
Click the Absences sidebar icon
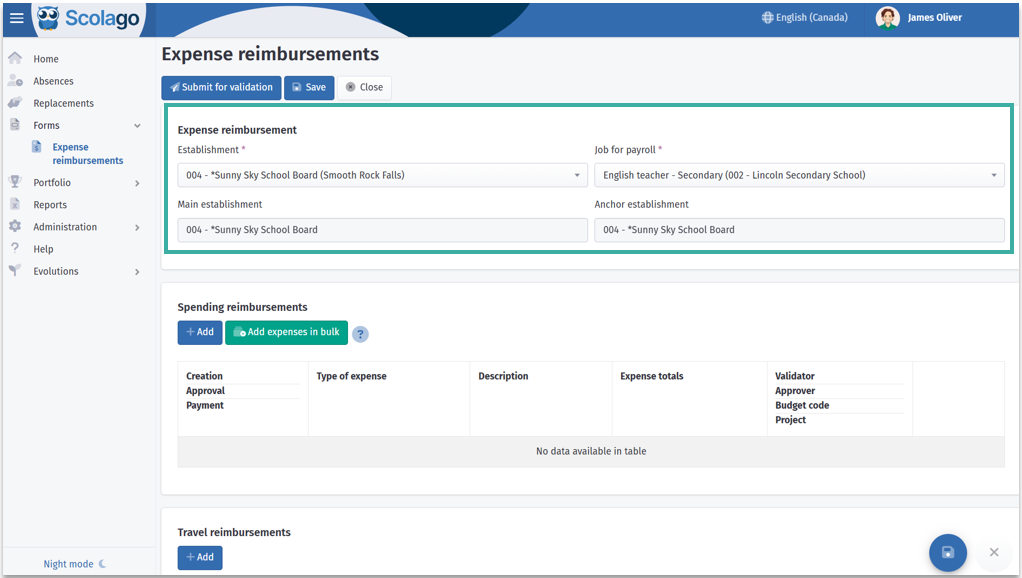click(x=15, y=80)
